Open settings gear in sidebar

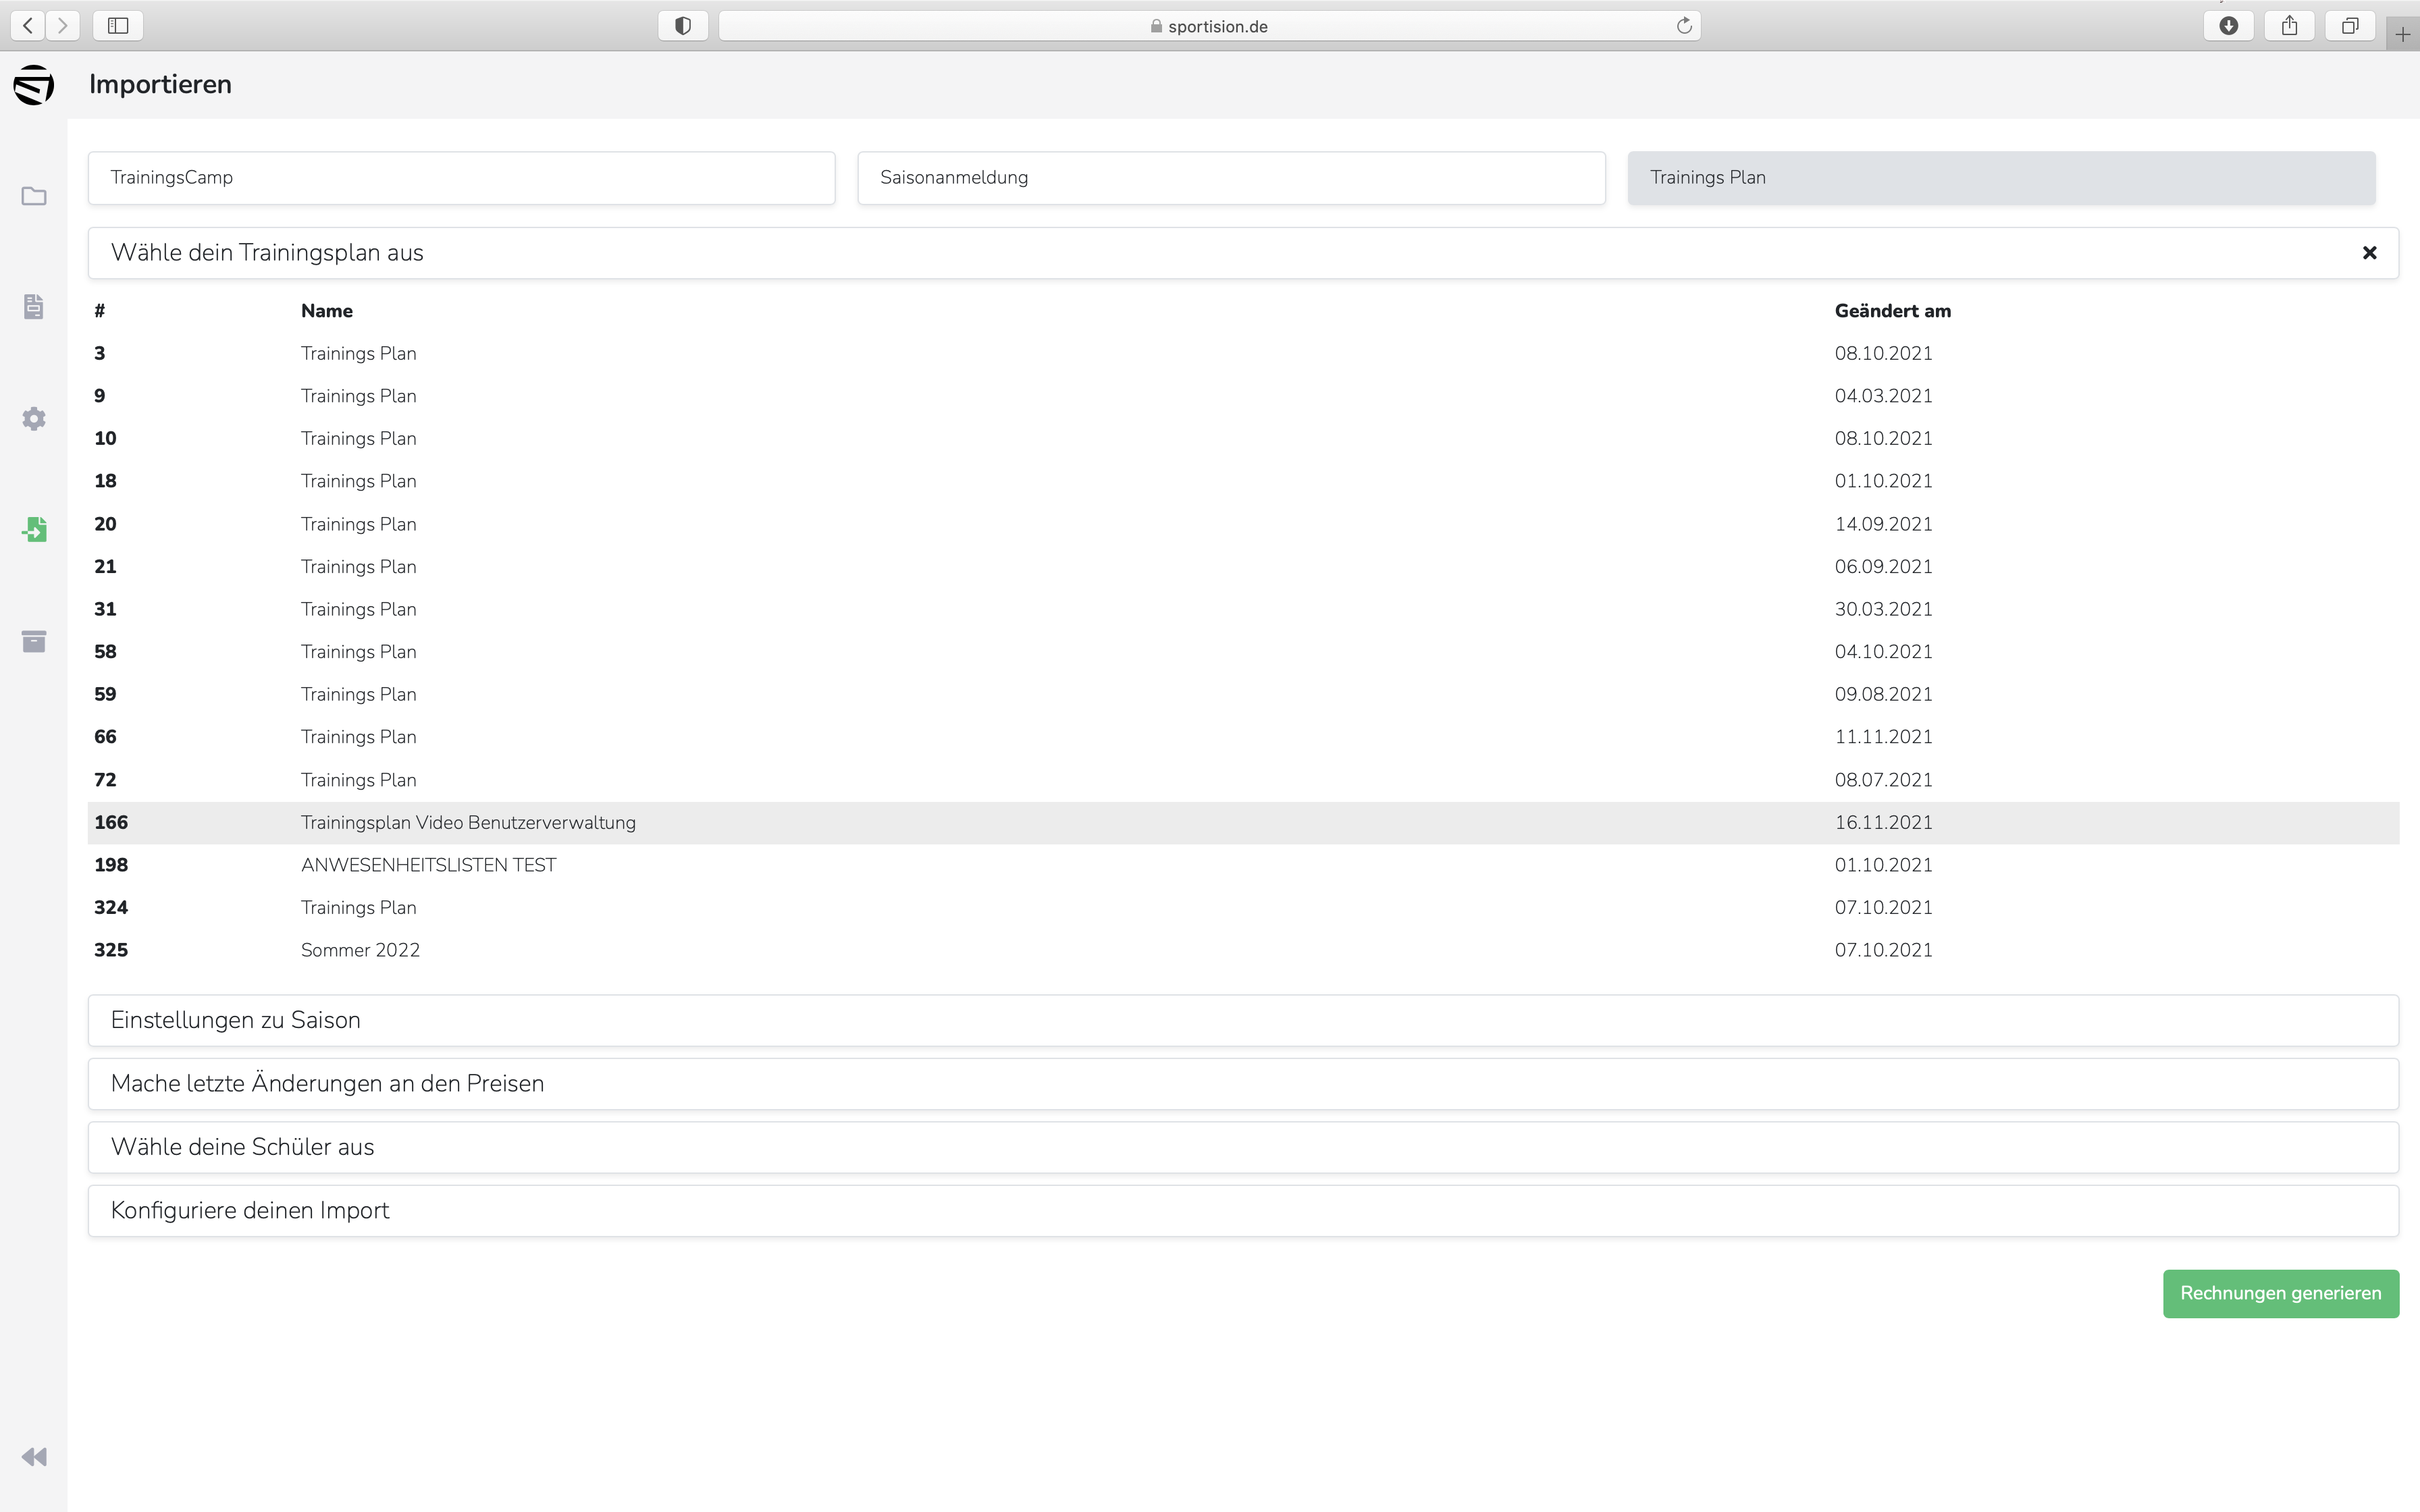click(34, 418)
